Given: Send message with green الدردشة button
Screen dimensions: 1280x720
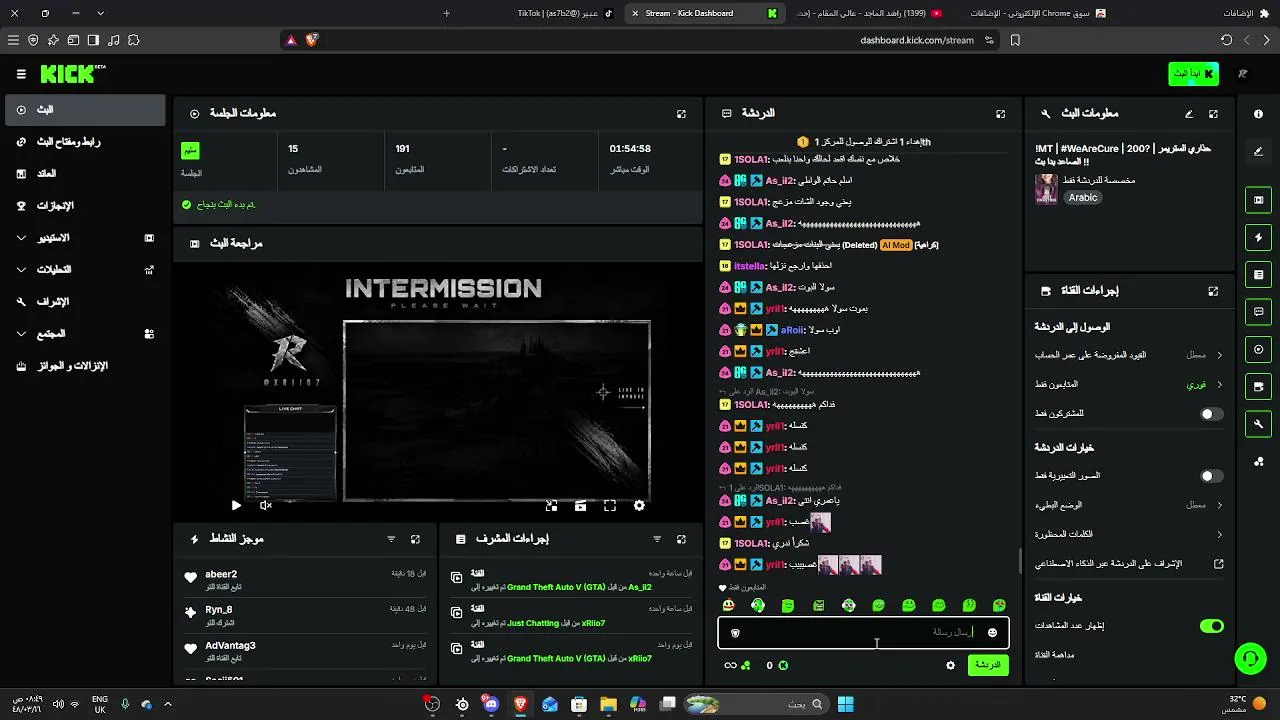Looking at the screenshot, I should click(x=988, y=665).
